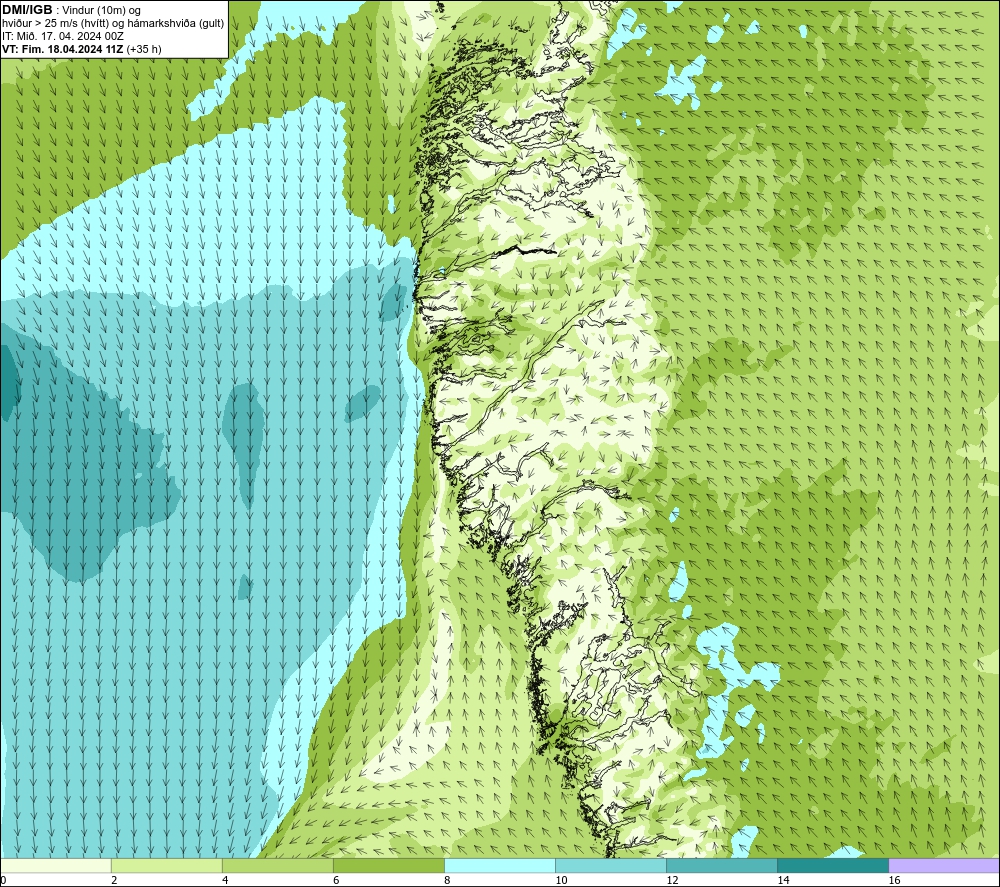The width and height of the screenshot is (1000, 887).
Task: Click the legend label '8'
Action: [447, 880]
